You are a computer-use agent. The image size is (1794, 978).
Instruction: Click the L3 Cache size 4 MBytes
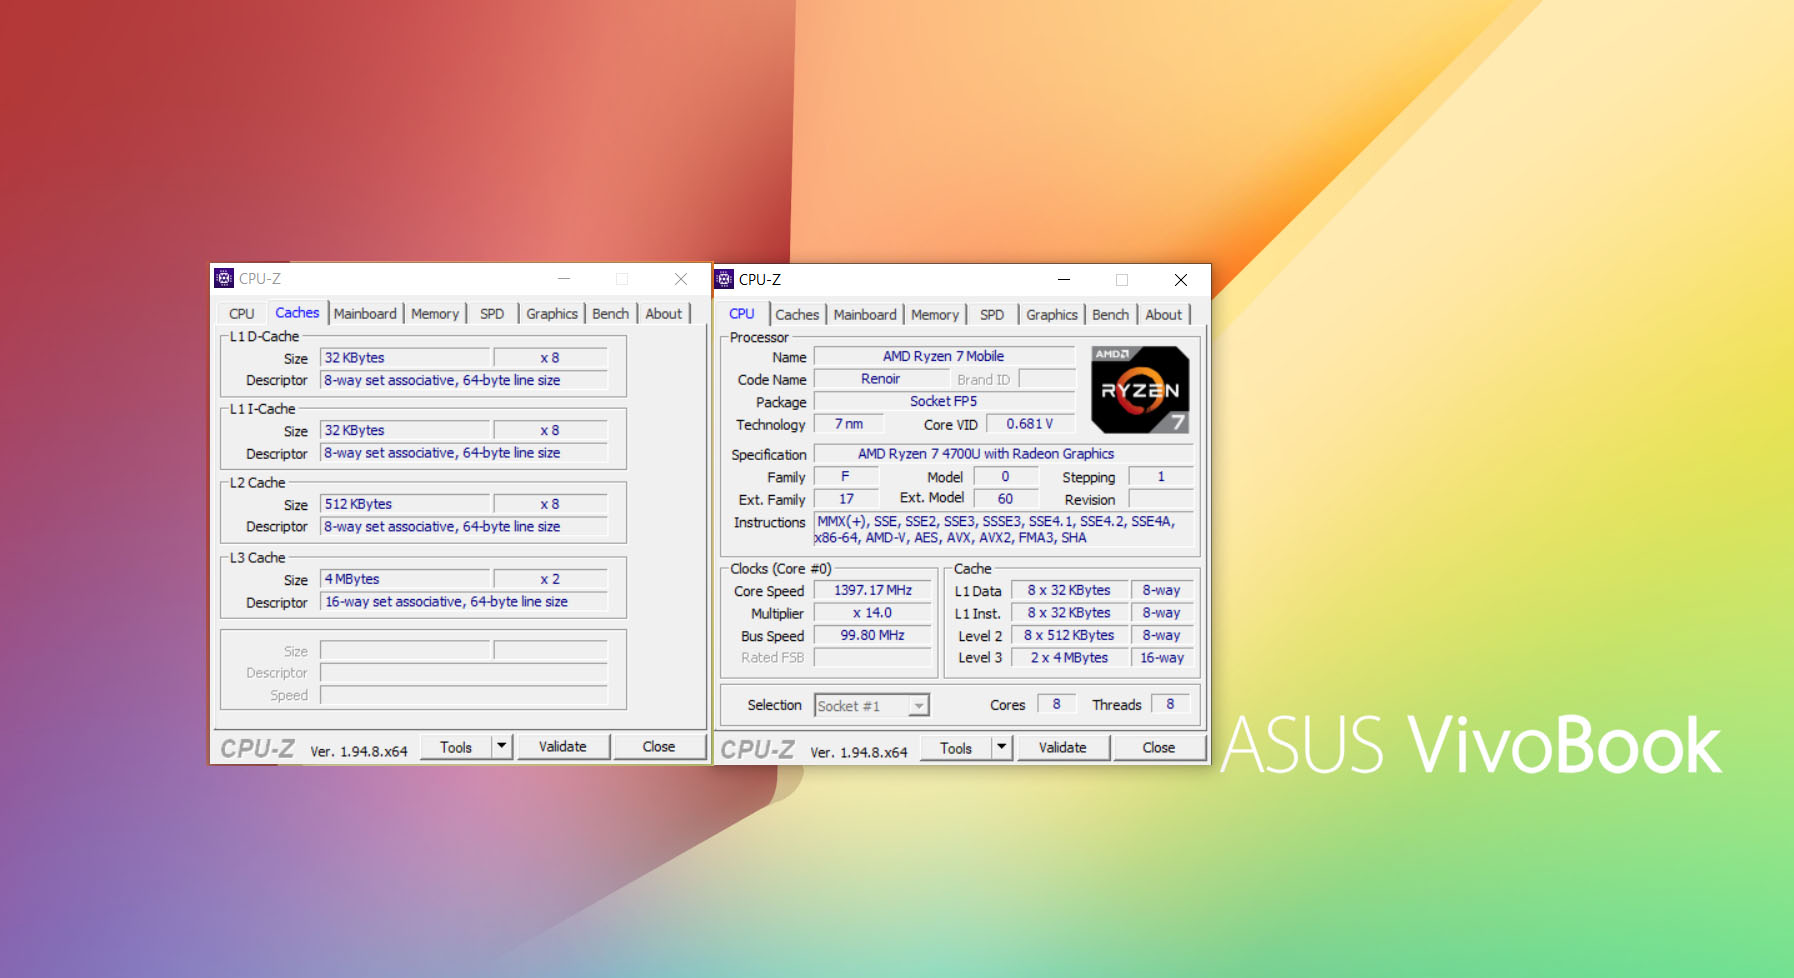405,580
